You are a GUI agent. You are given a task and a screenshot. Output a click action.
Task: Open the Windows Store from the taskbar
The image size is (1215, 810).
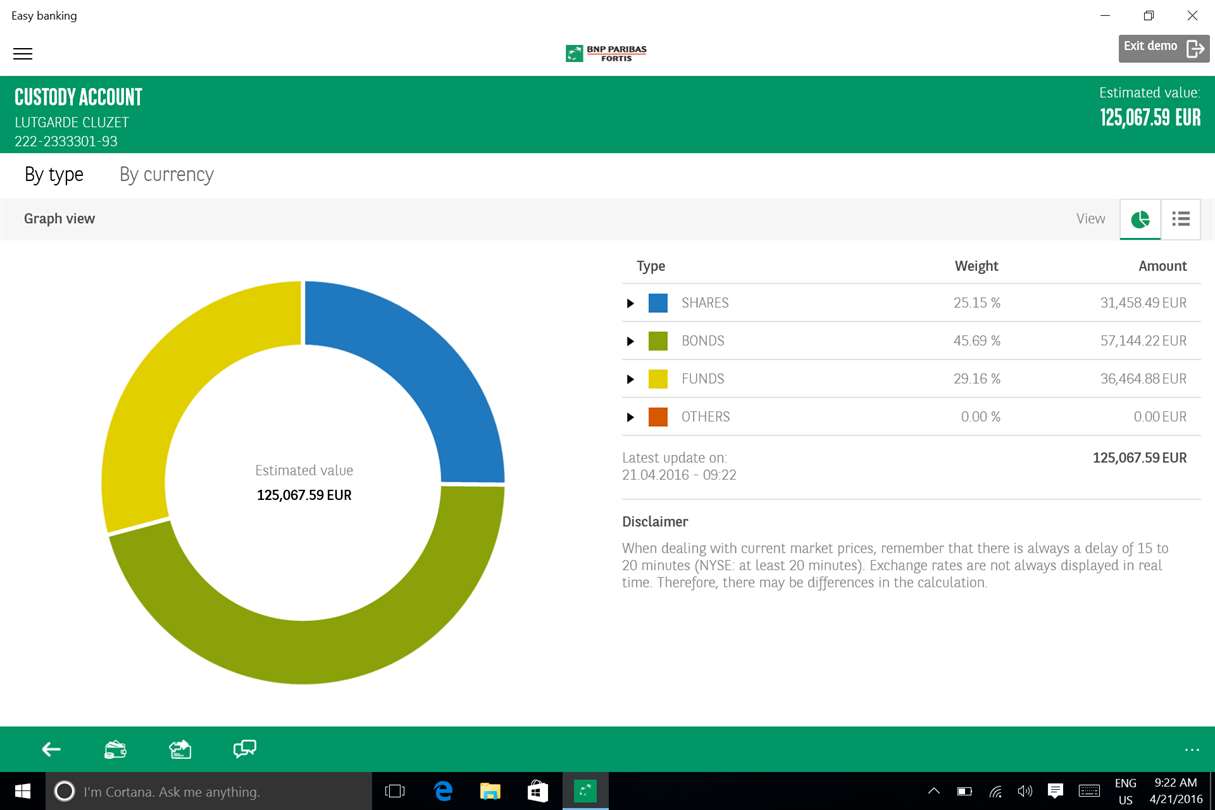coord(538,791)
